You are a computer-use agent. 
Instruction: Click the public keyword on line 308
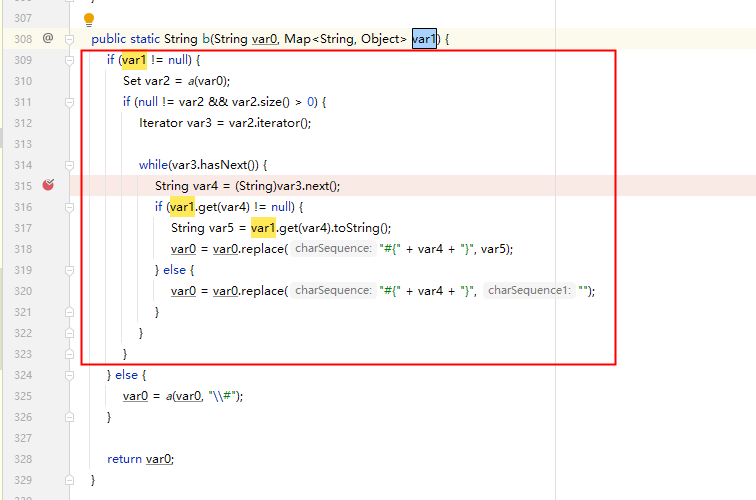[x=108, y=39]
